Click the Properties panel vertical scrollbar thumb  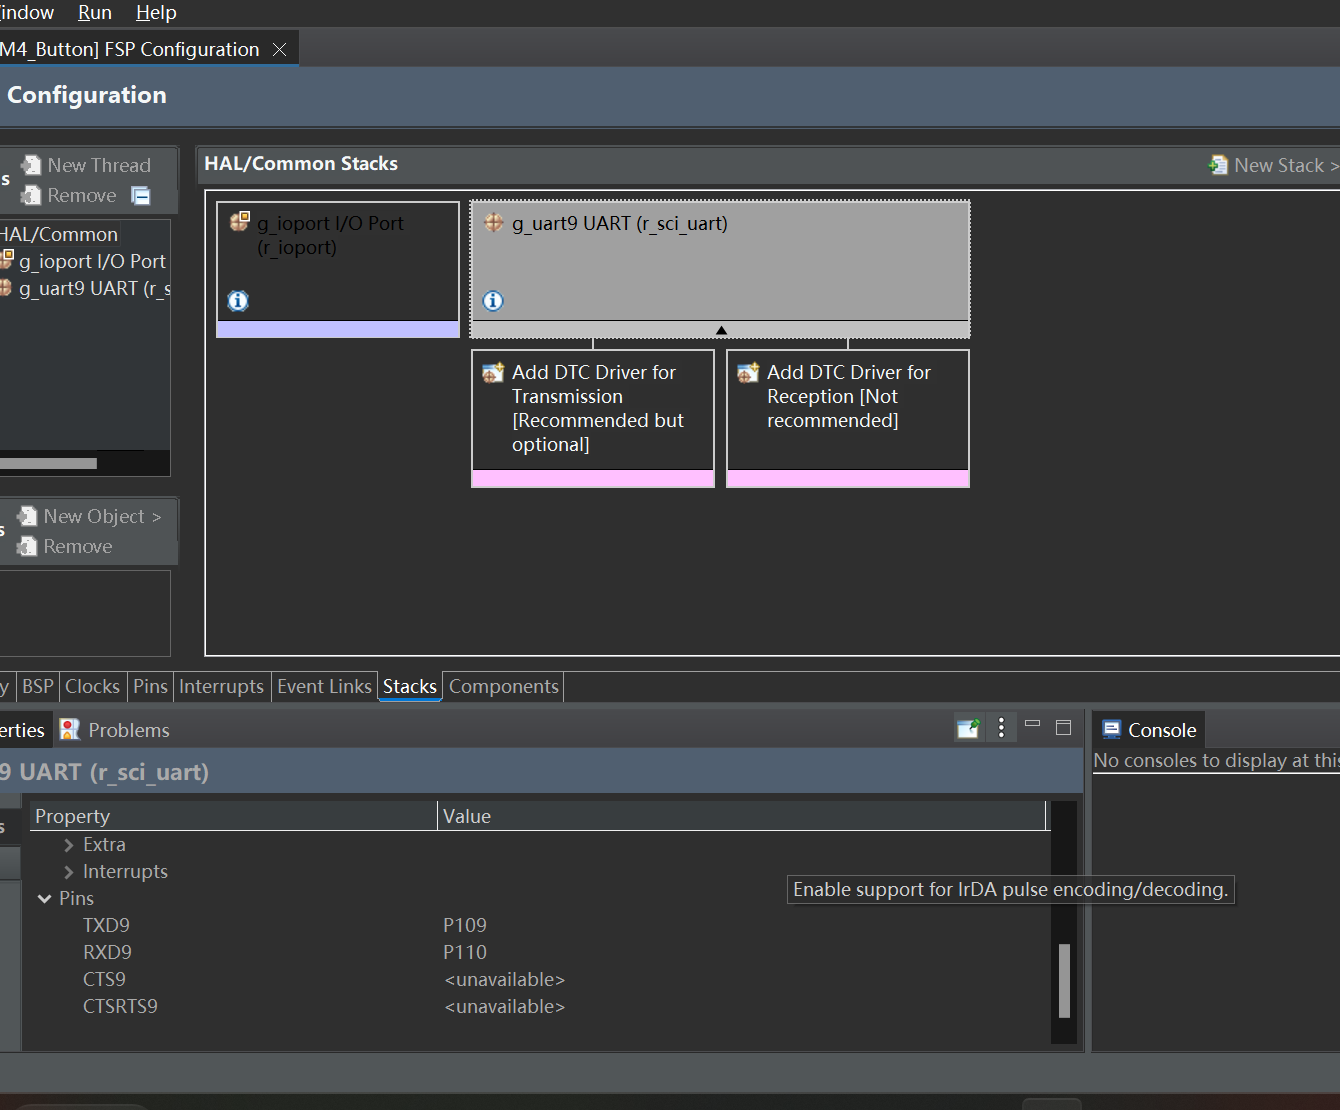coord(1064,980)
